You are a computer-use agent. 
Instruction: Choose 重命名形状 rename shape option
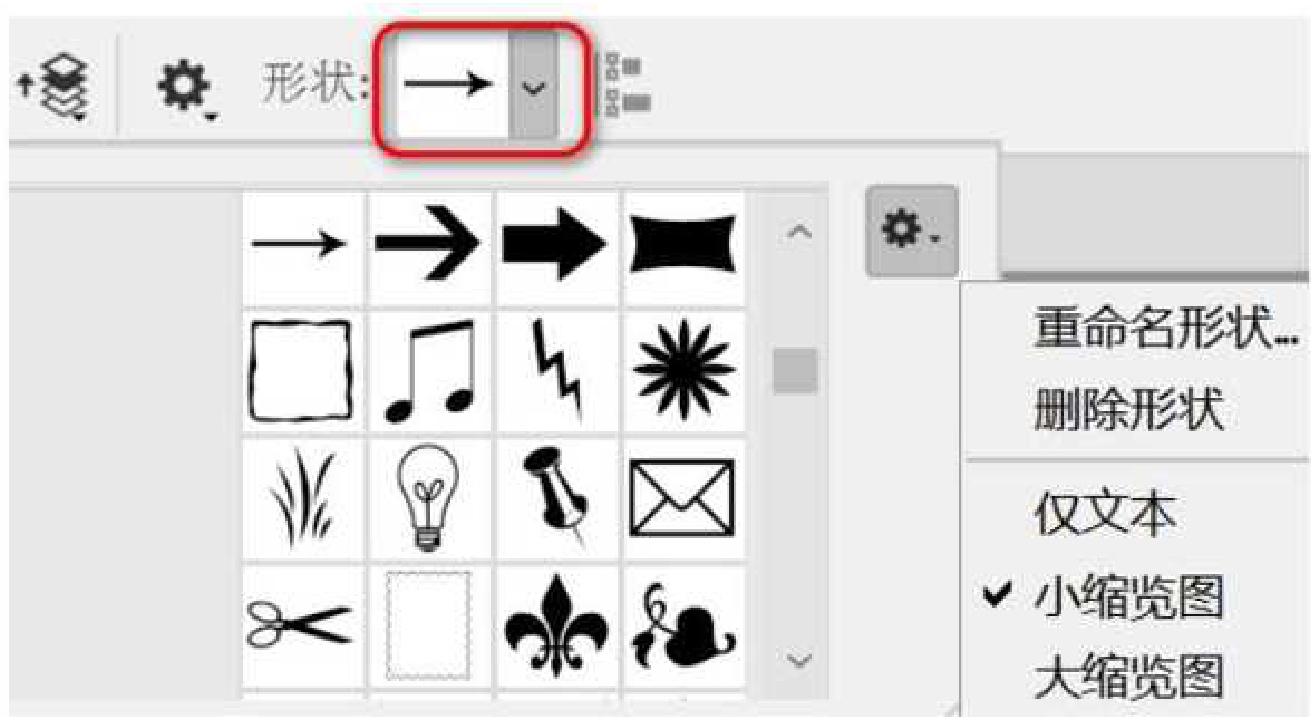[1165, 327]
